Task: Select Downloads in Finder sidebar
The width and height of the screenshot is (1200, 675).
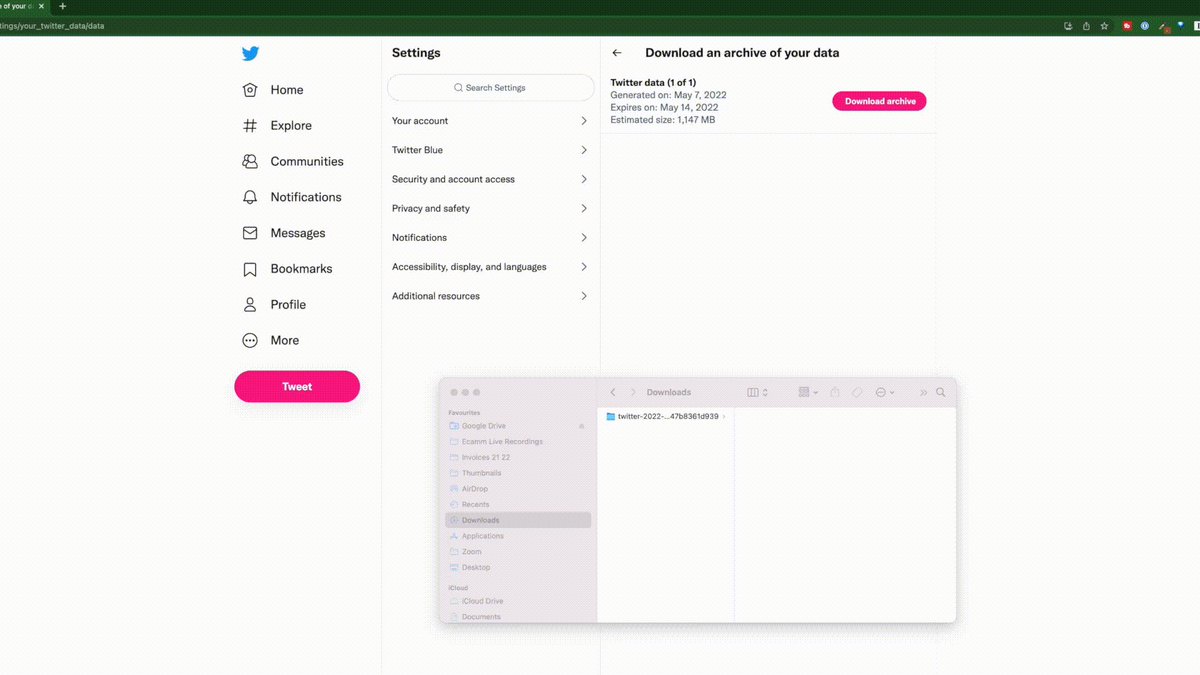Action: coord(518,520)
